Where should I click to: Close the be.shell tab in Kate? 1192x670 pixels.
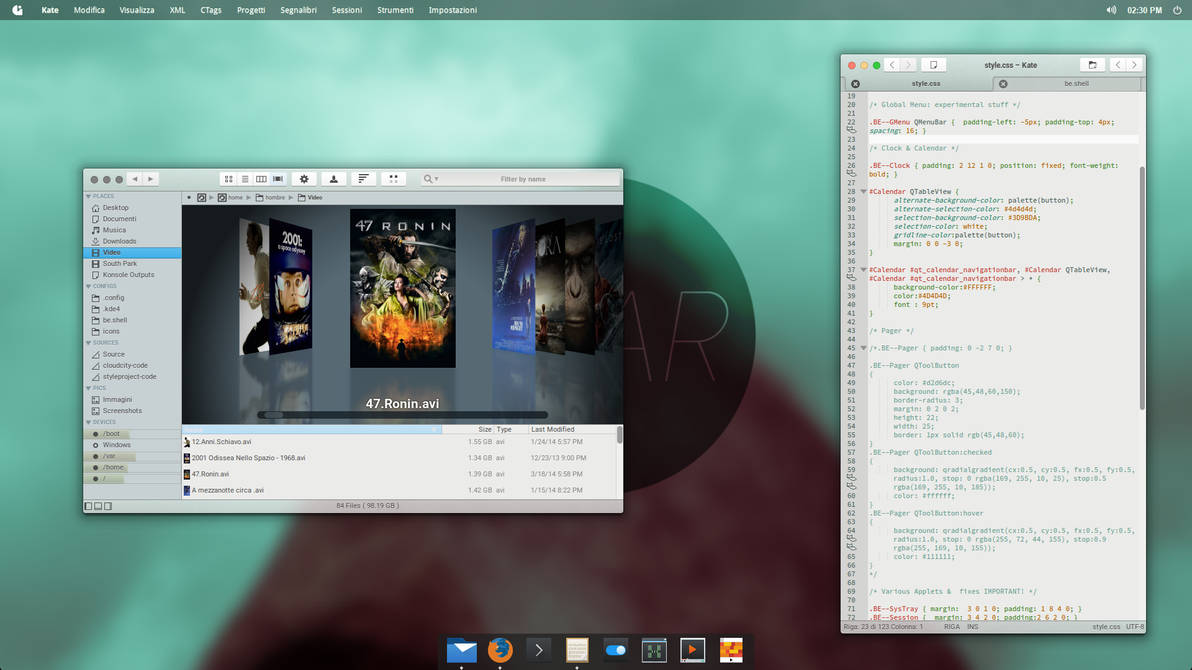pyautogui.click(x=1003, y=84)
